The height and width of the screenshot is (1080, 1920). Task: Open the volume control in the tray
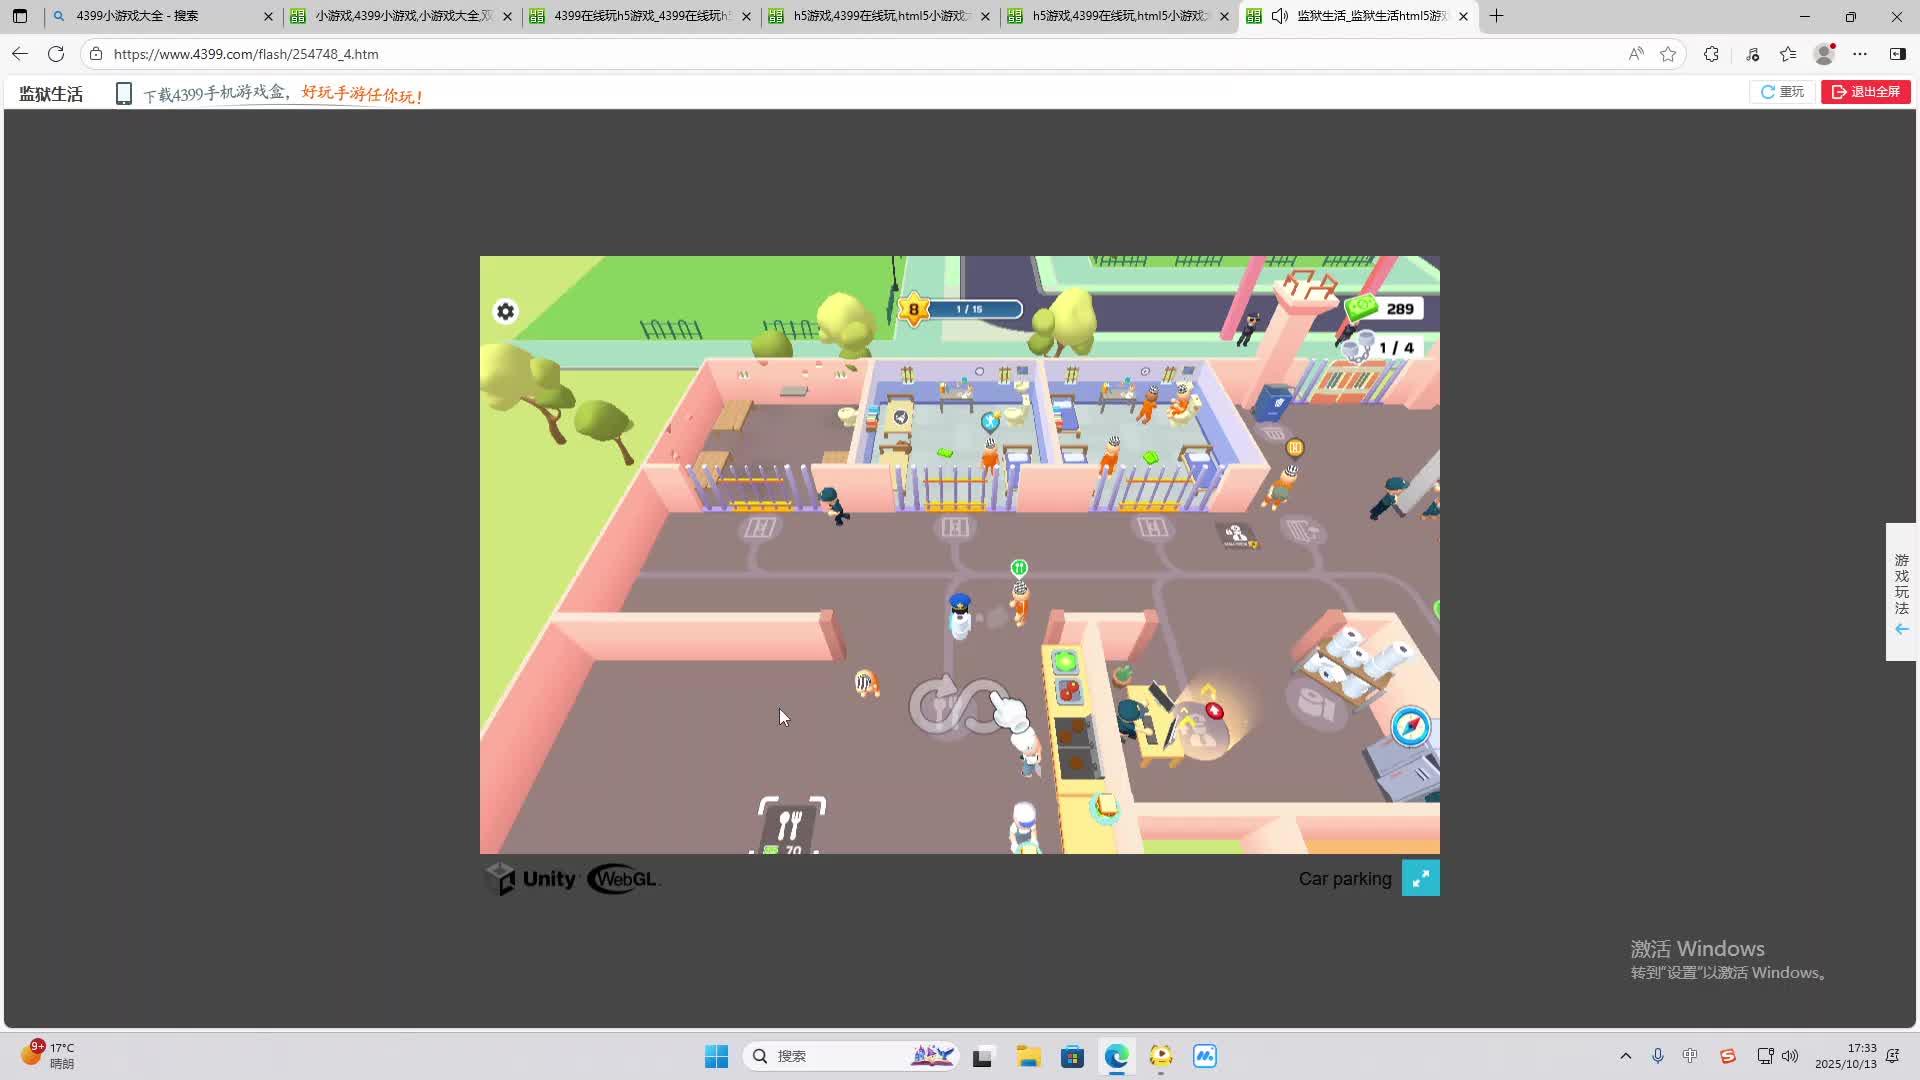1790,1056
